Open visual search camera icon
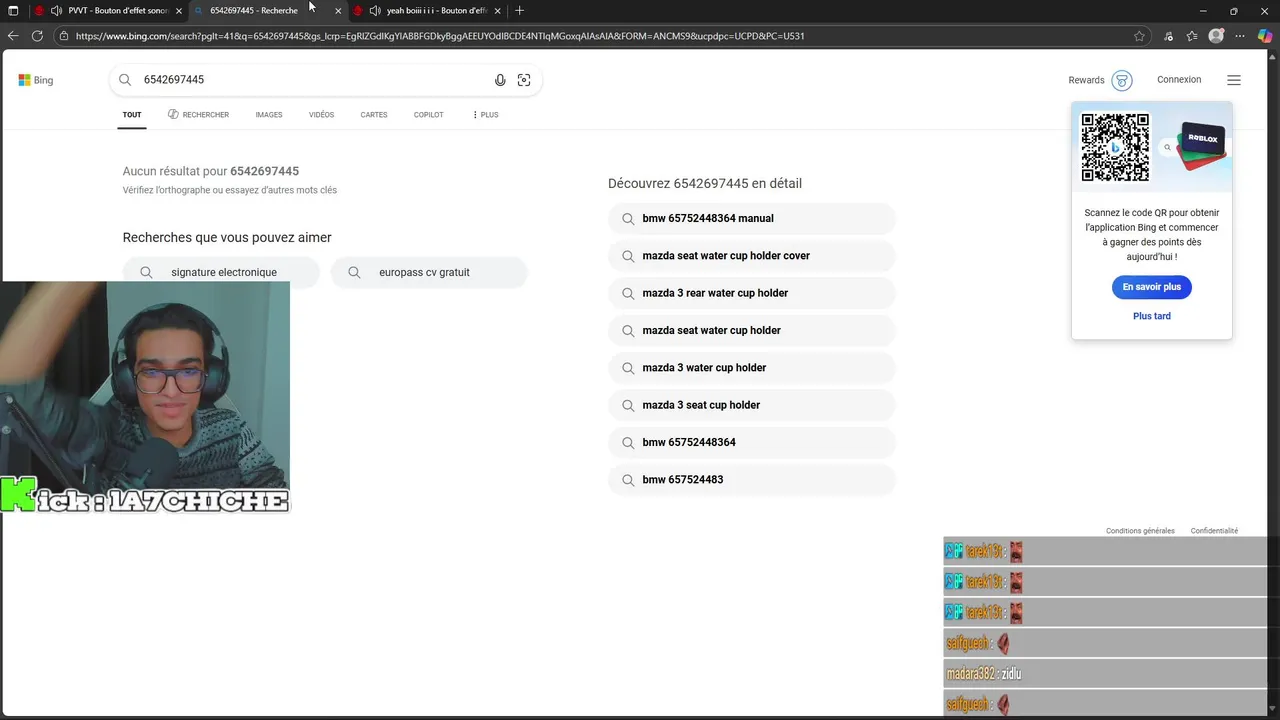 (524, 80)
